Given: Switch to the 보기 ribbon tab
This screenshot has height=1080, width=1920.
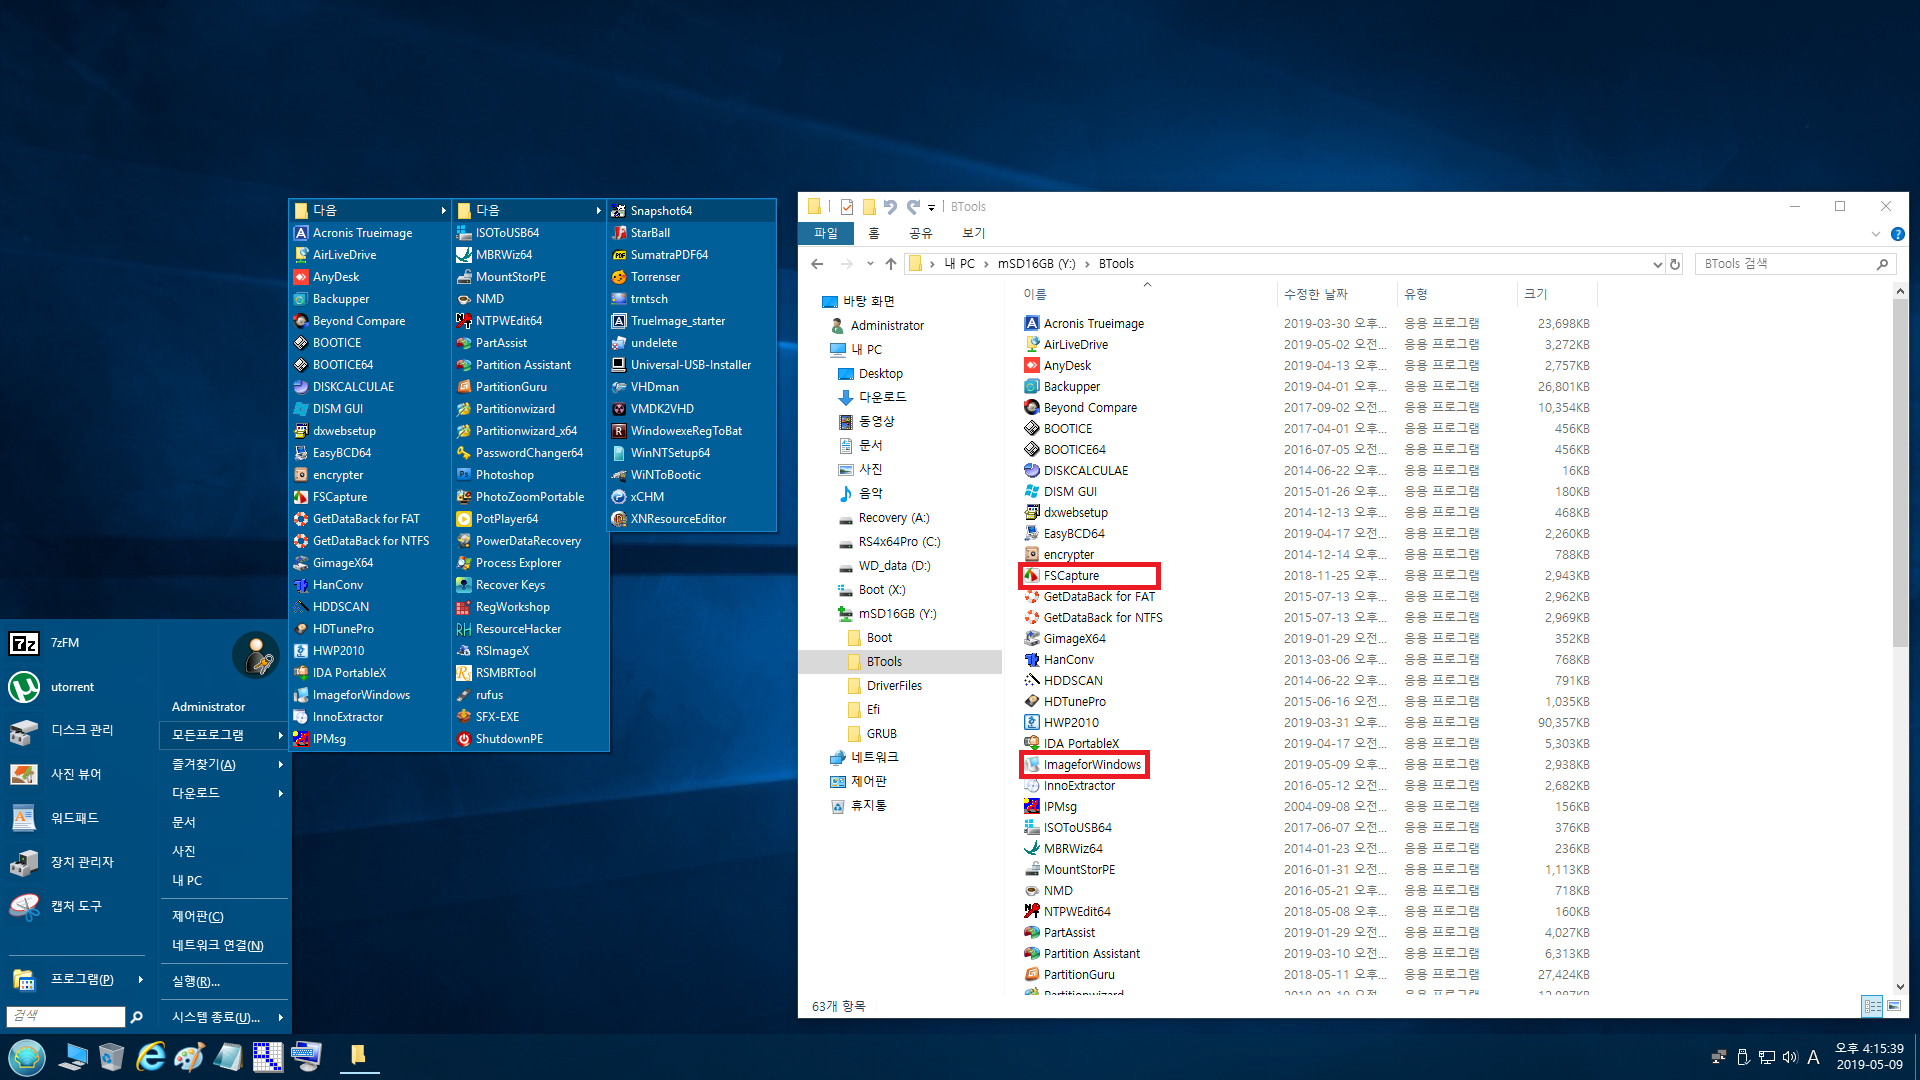Looking at the screenshot, I should (973, 233).
